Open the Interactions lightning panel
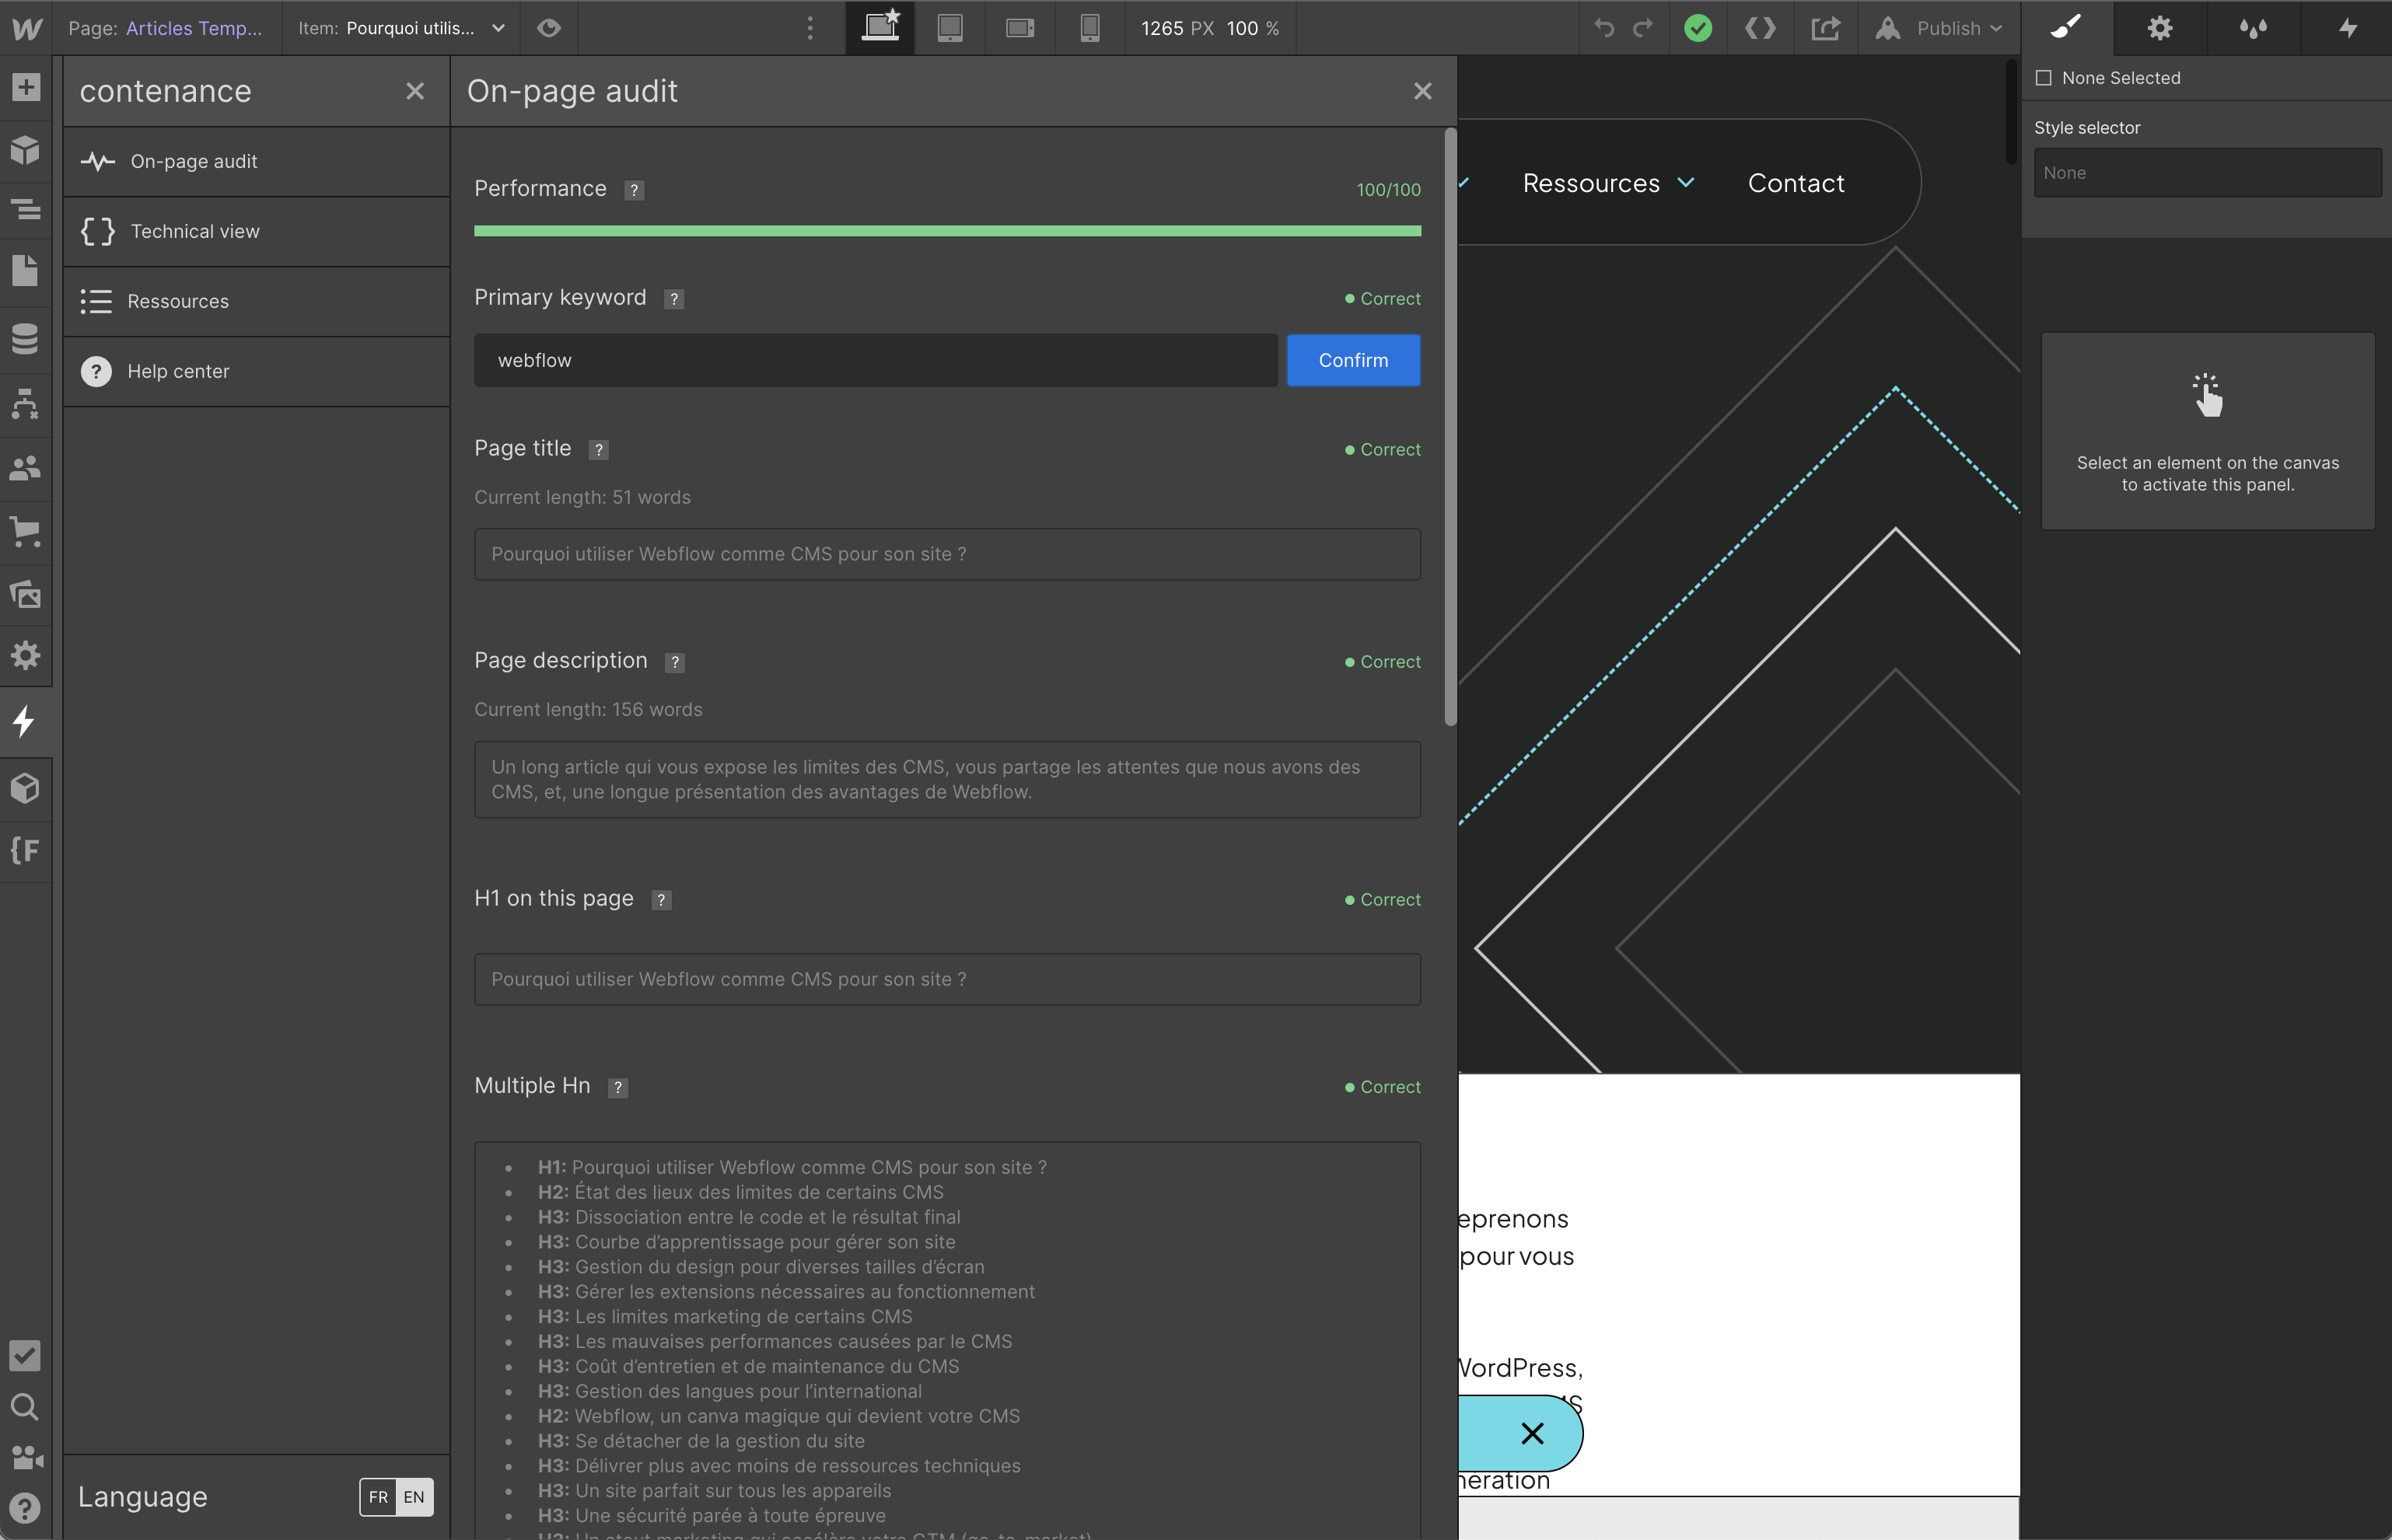The width and height of the screenshot is (2392, 1540). [2347, 28]
